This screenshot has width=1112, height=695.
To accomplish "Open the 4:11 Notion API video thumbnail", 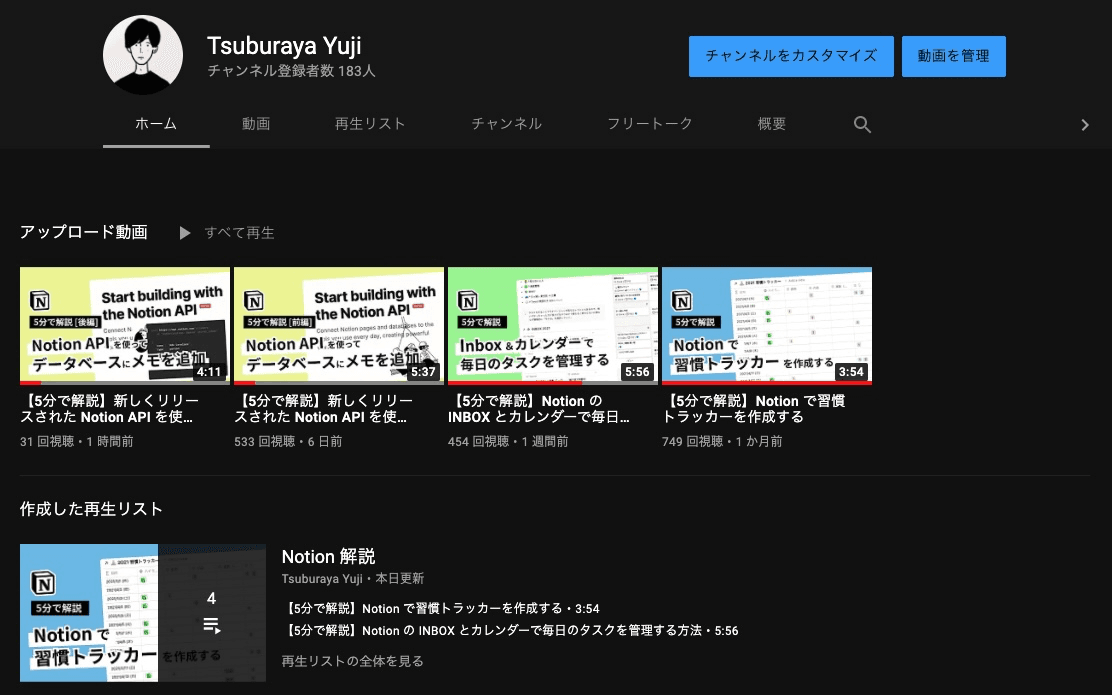I will (125, 326).
